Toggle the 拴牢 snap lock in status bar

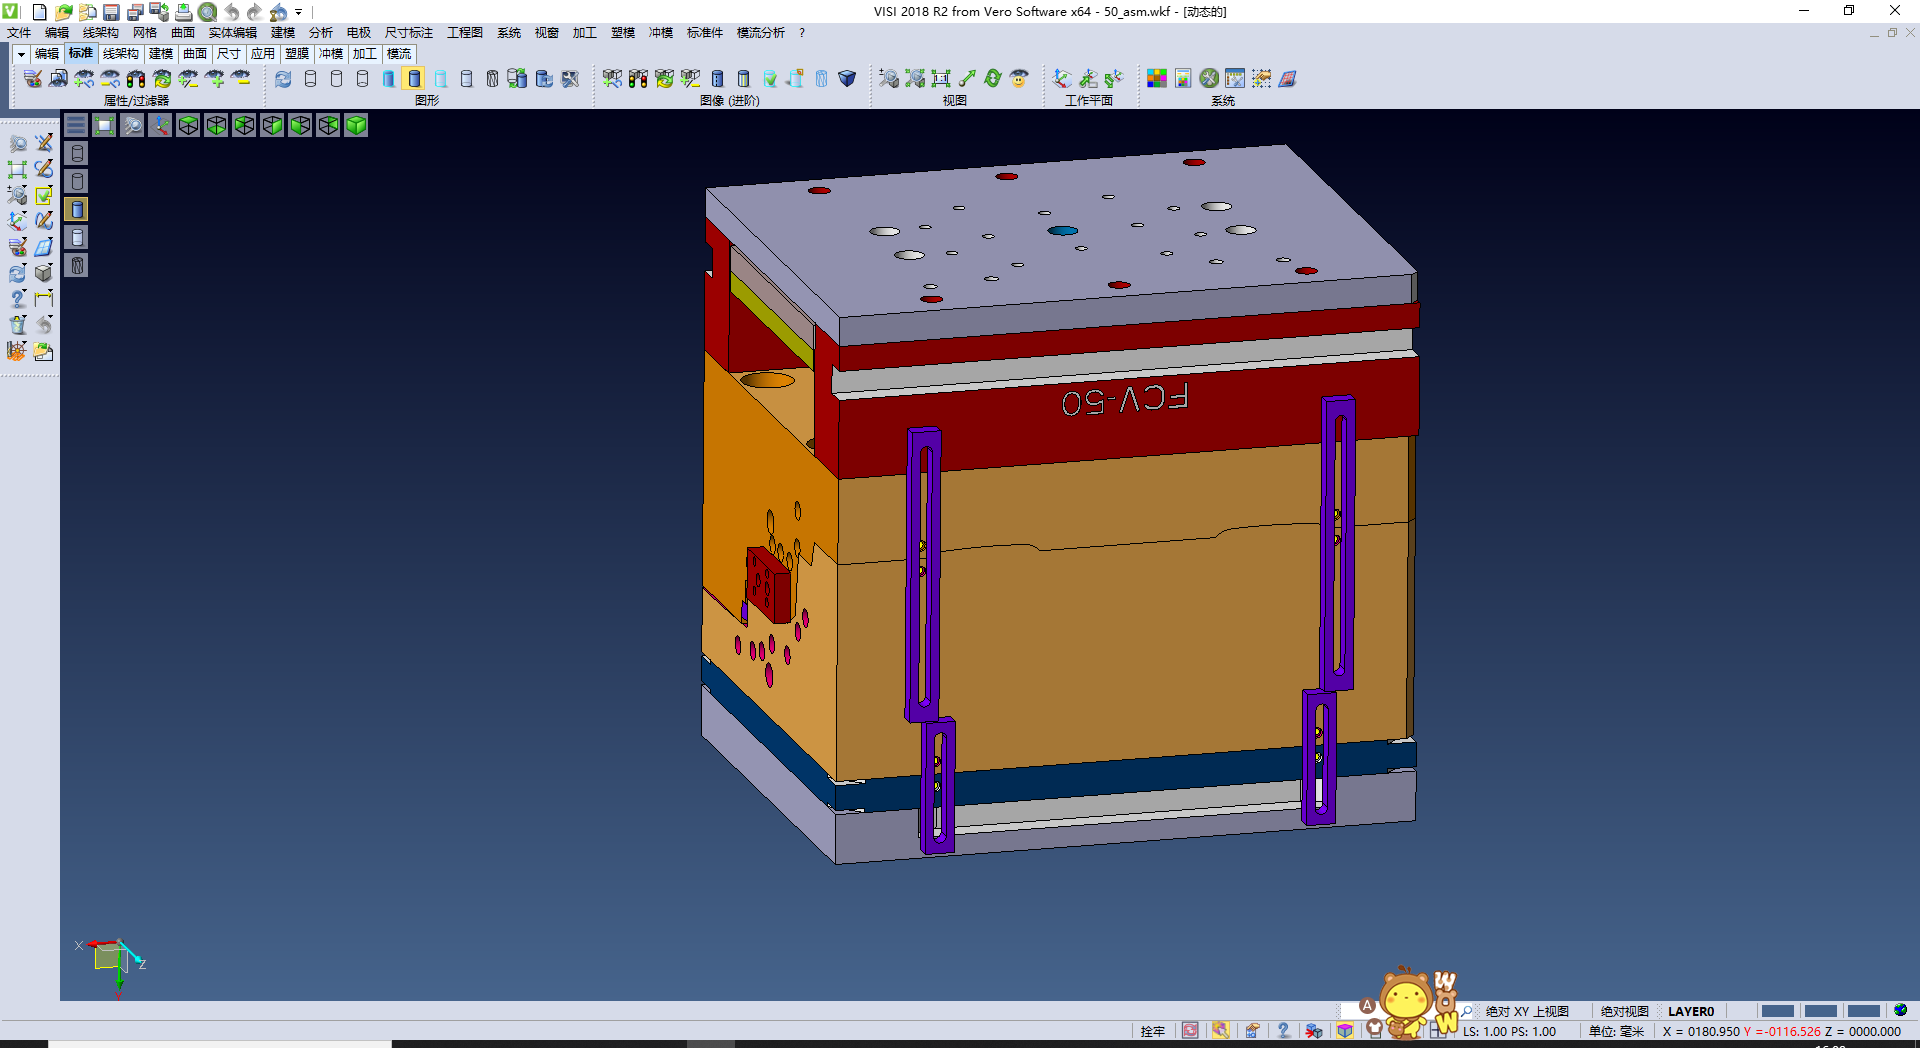point(1153,1031)
